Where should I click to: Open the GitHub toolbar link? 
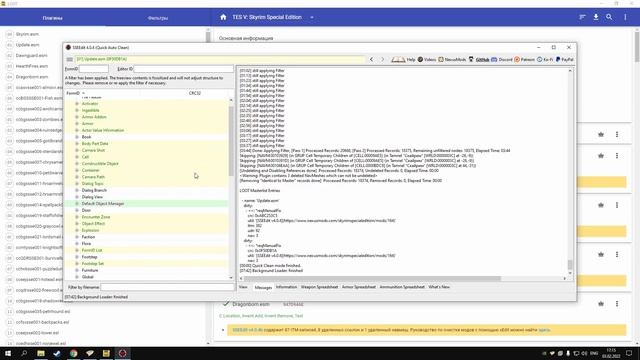(479, 60)
